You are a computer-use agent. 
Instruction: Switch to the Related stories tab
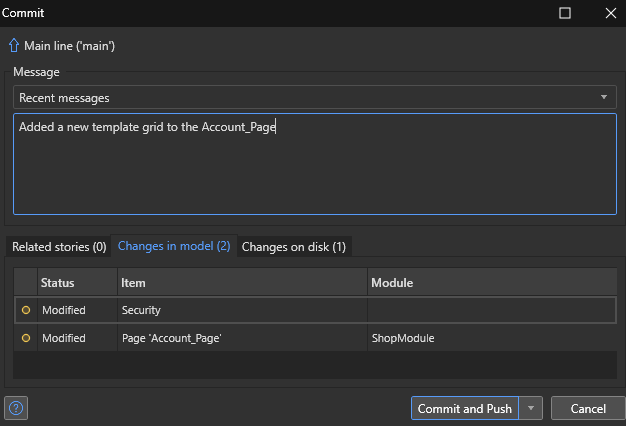coord(59,247)
